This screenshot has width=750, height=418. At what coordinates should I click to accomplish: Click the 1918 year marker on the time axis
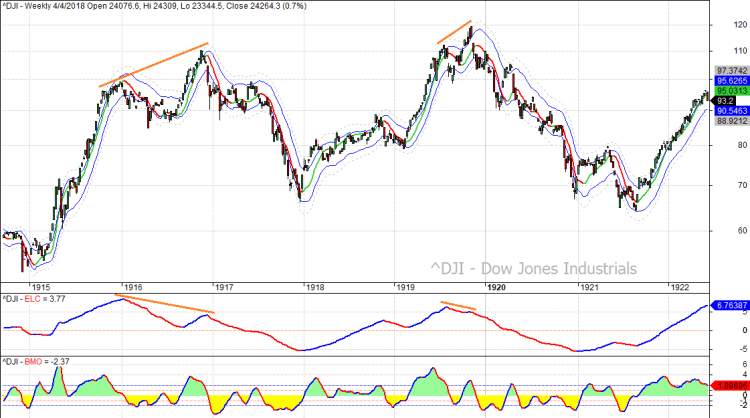(x=312, y=285)
